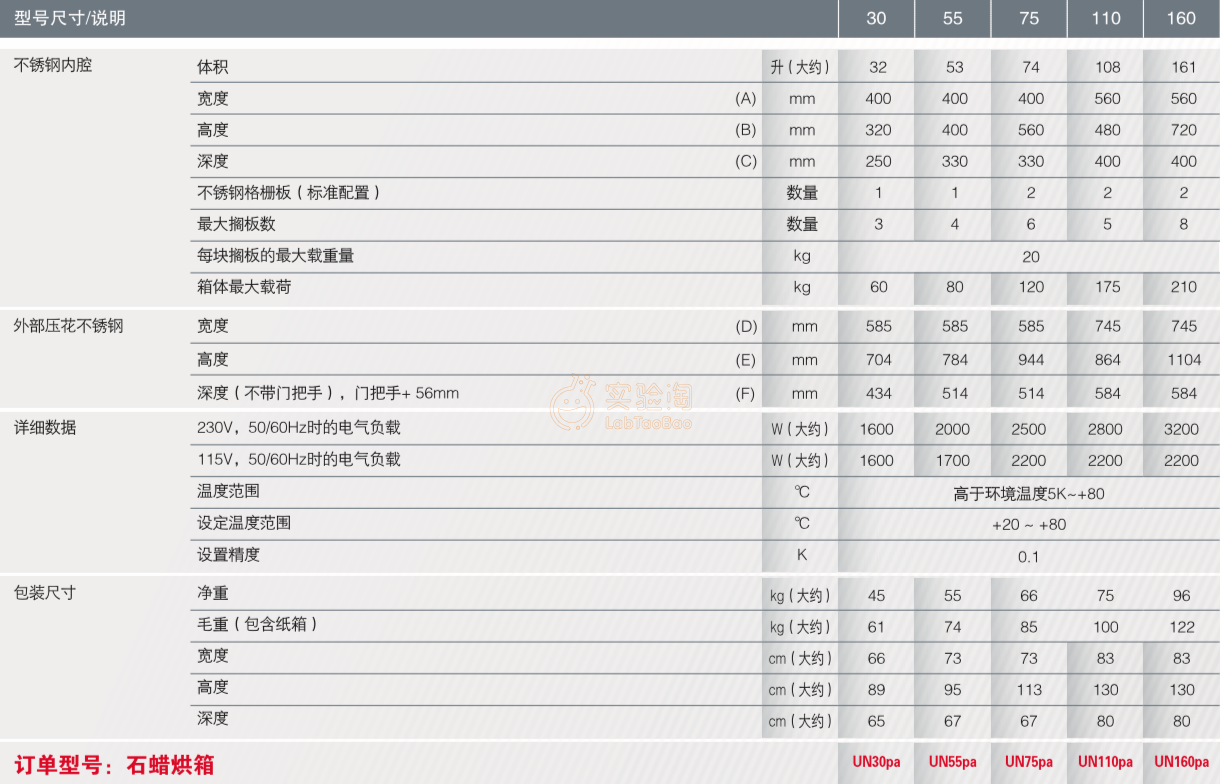
Task: Click the 不锈钢格栅板 (标准配置) row label
Action: point(289,192)
